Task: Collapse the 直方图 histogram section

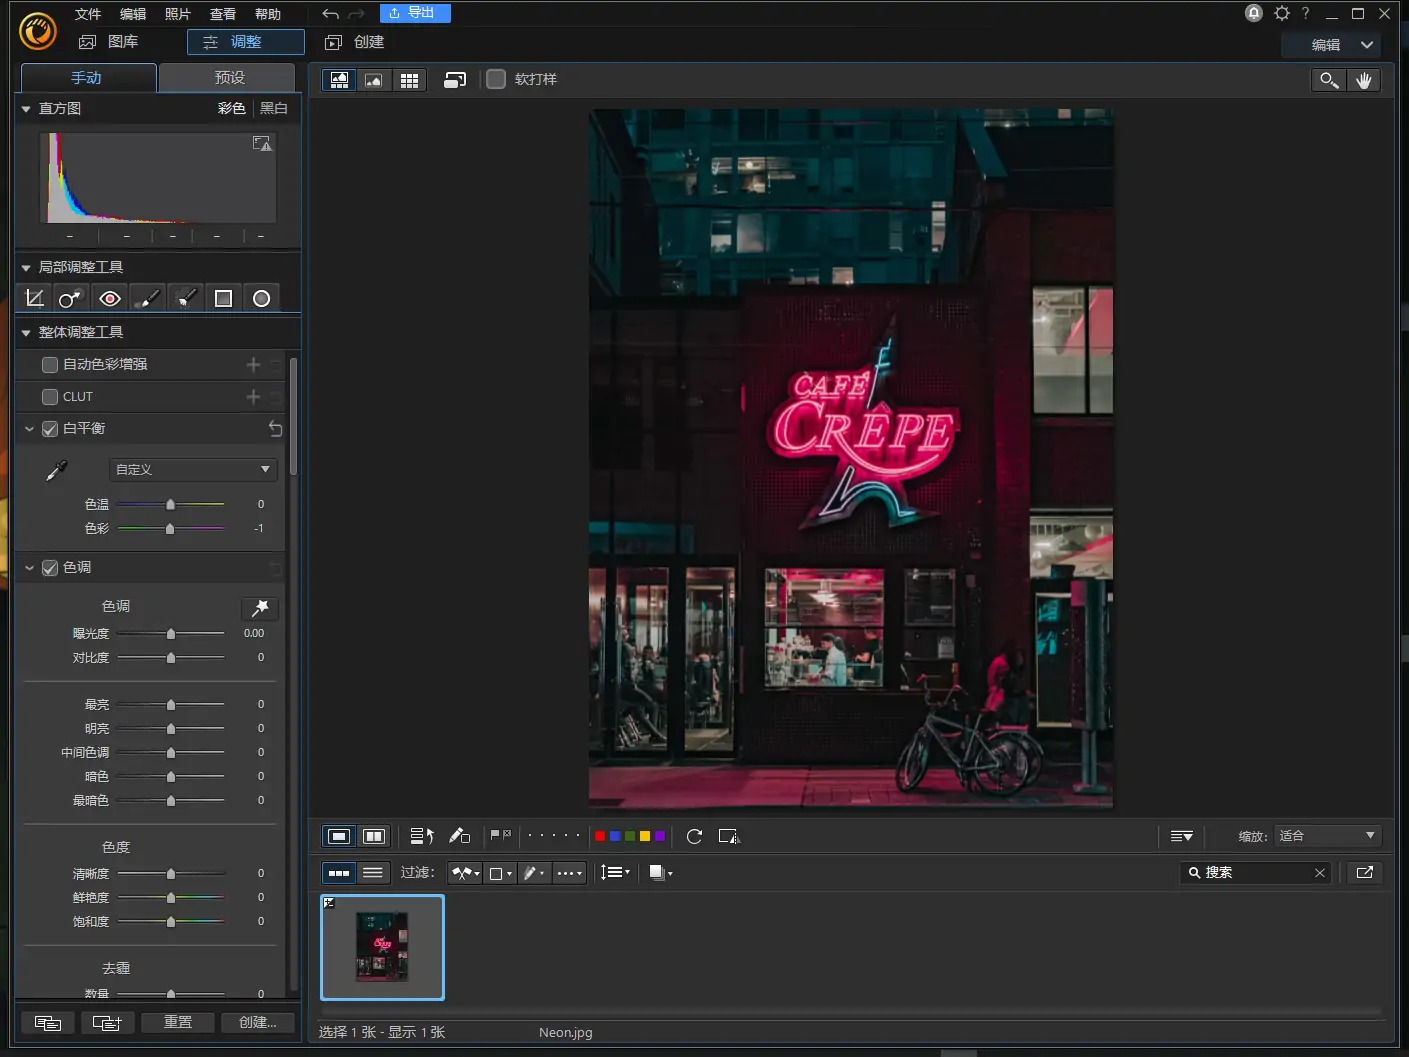Action: [x=25, y=108]
